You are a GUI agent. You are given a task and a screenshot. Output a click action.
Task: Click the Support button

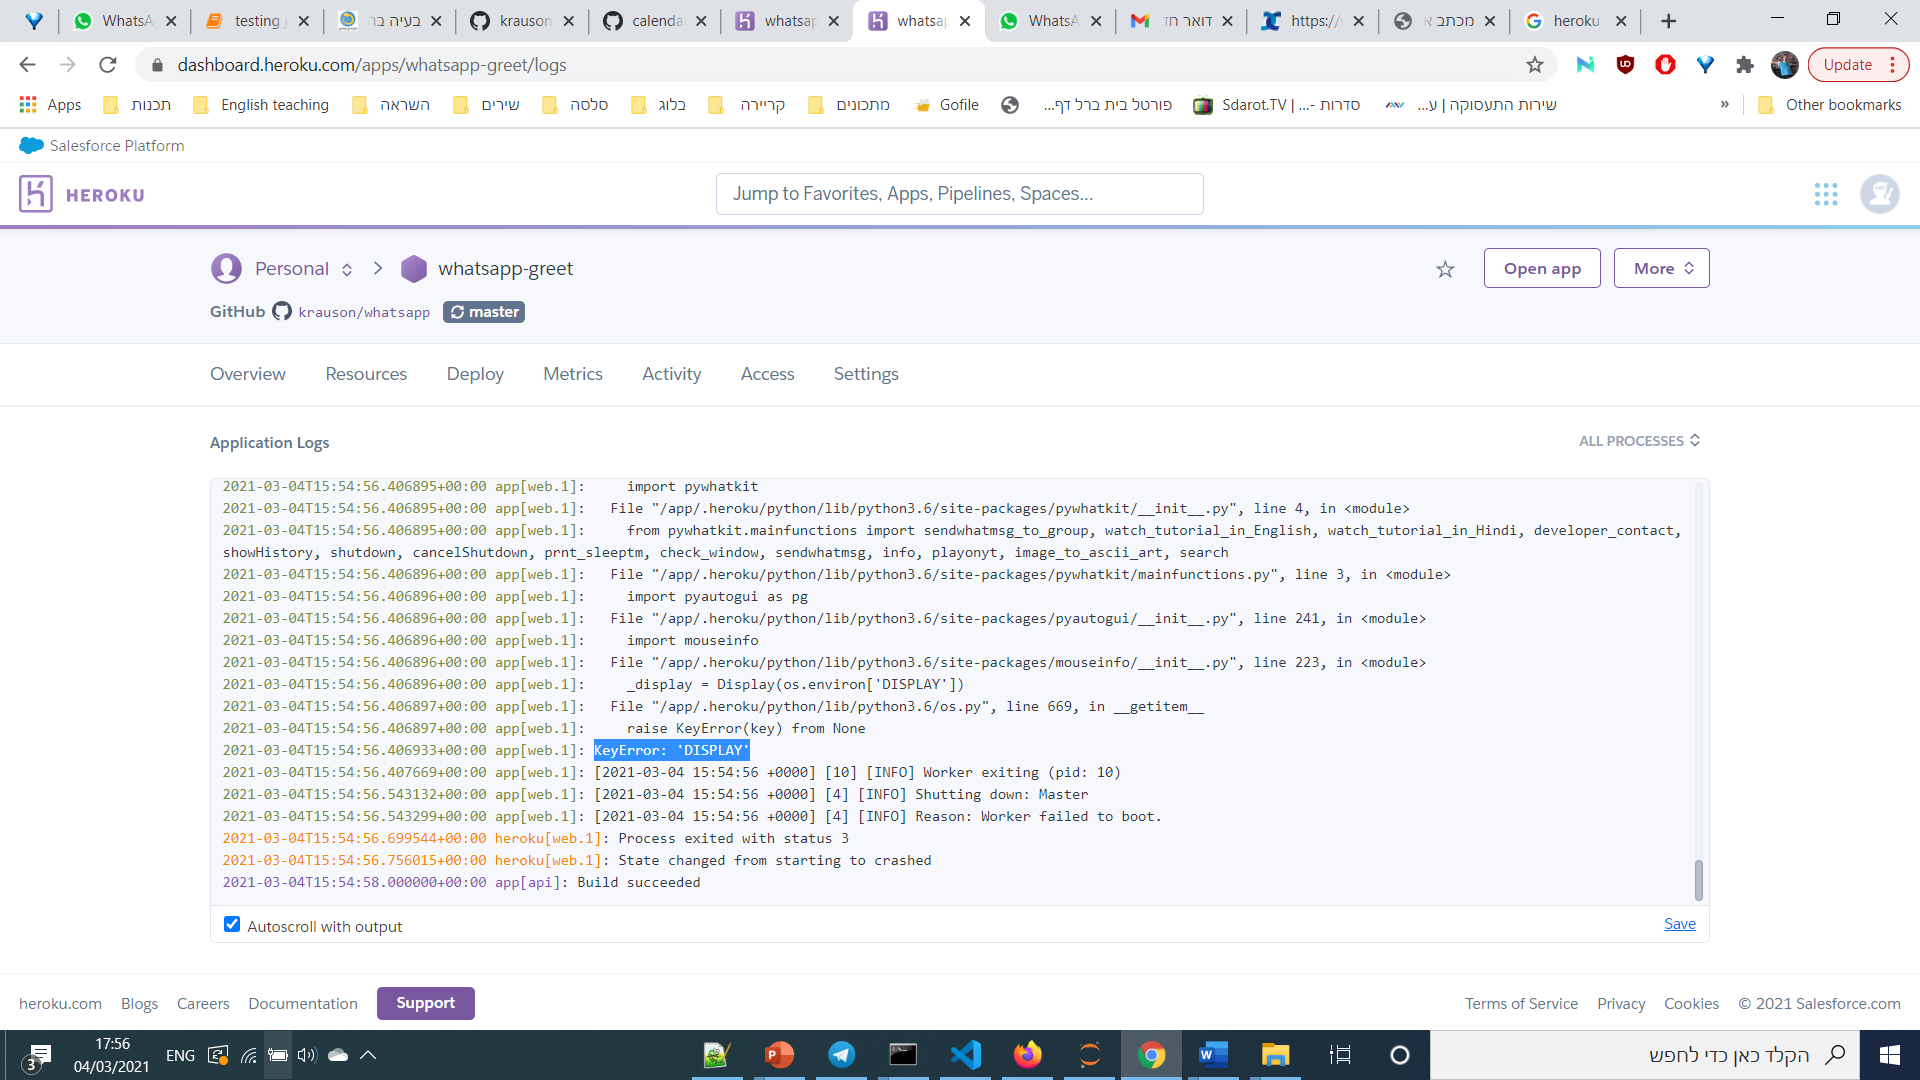pos(425,1003)
